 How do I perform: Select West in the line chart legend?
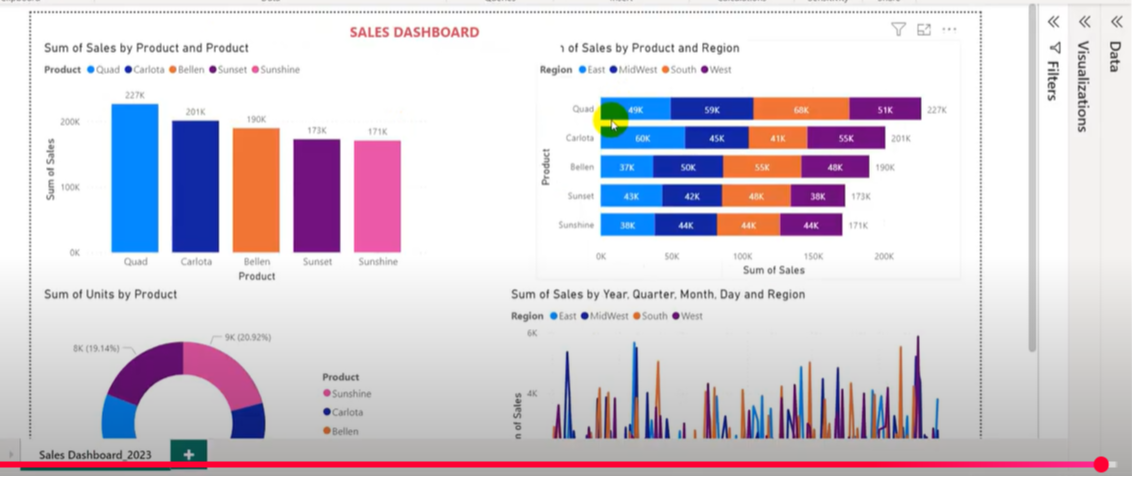pos(688,316)
